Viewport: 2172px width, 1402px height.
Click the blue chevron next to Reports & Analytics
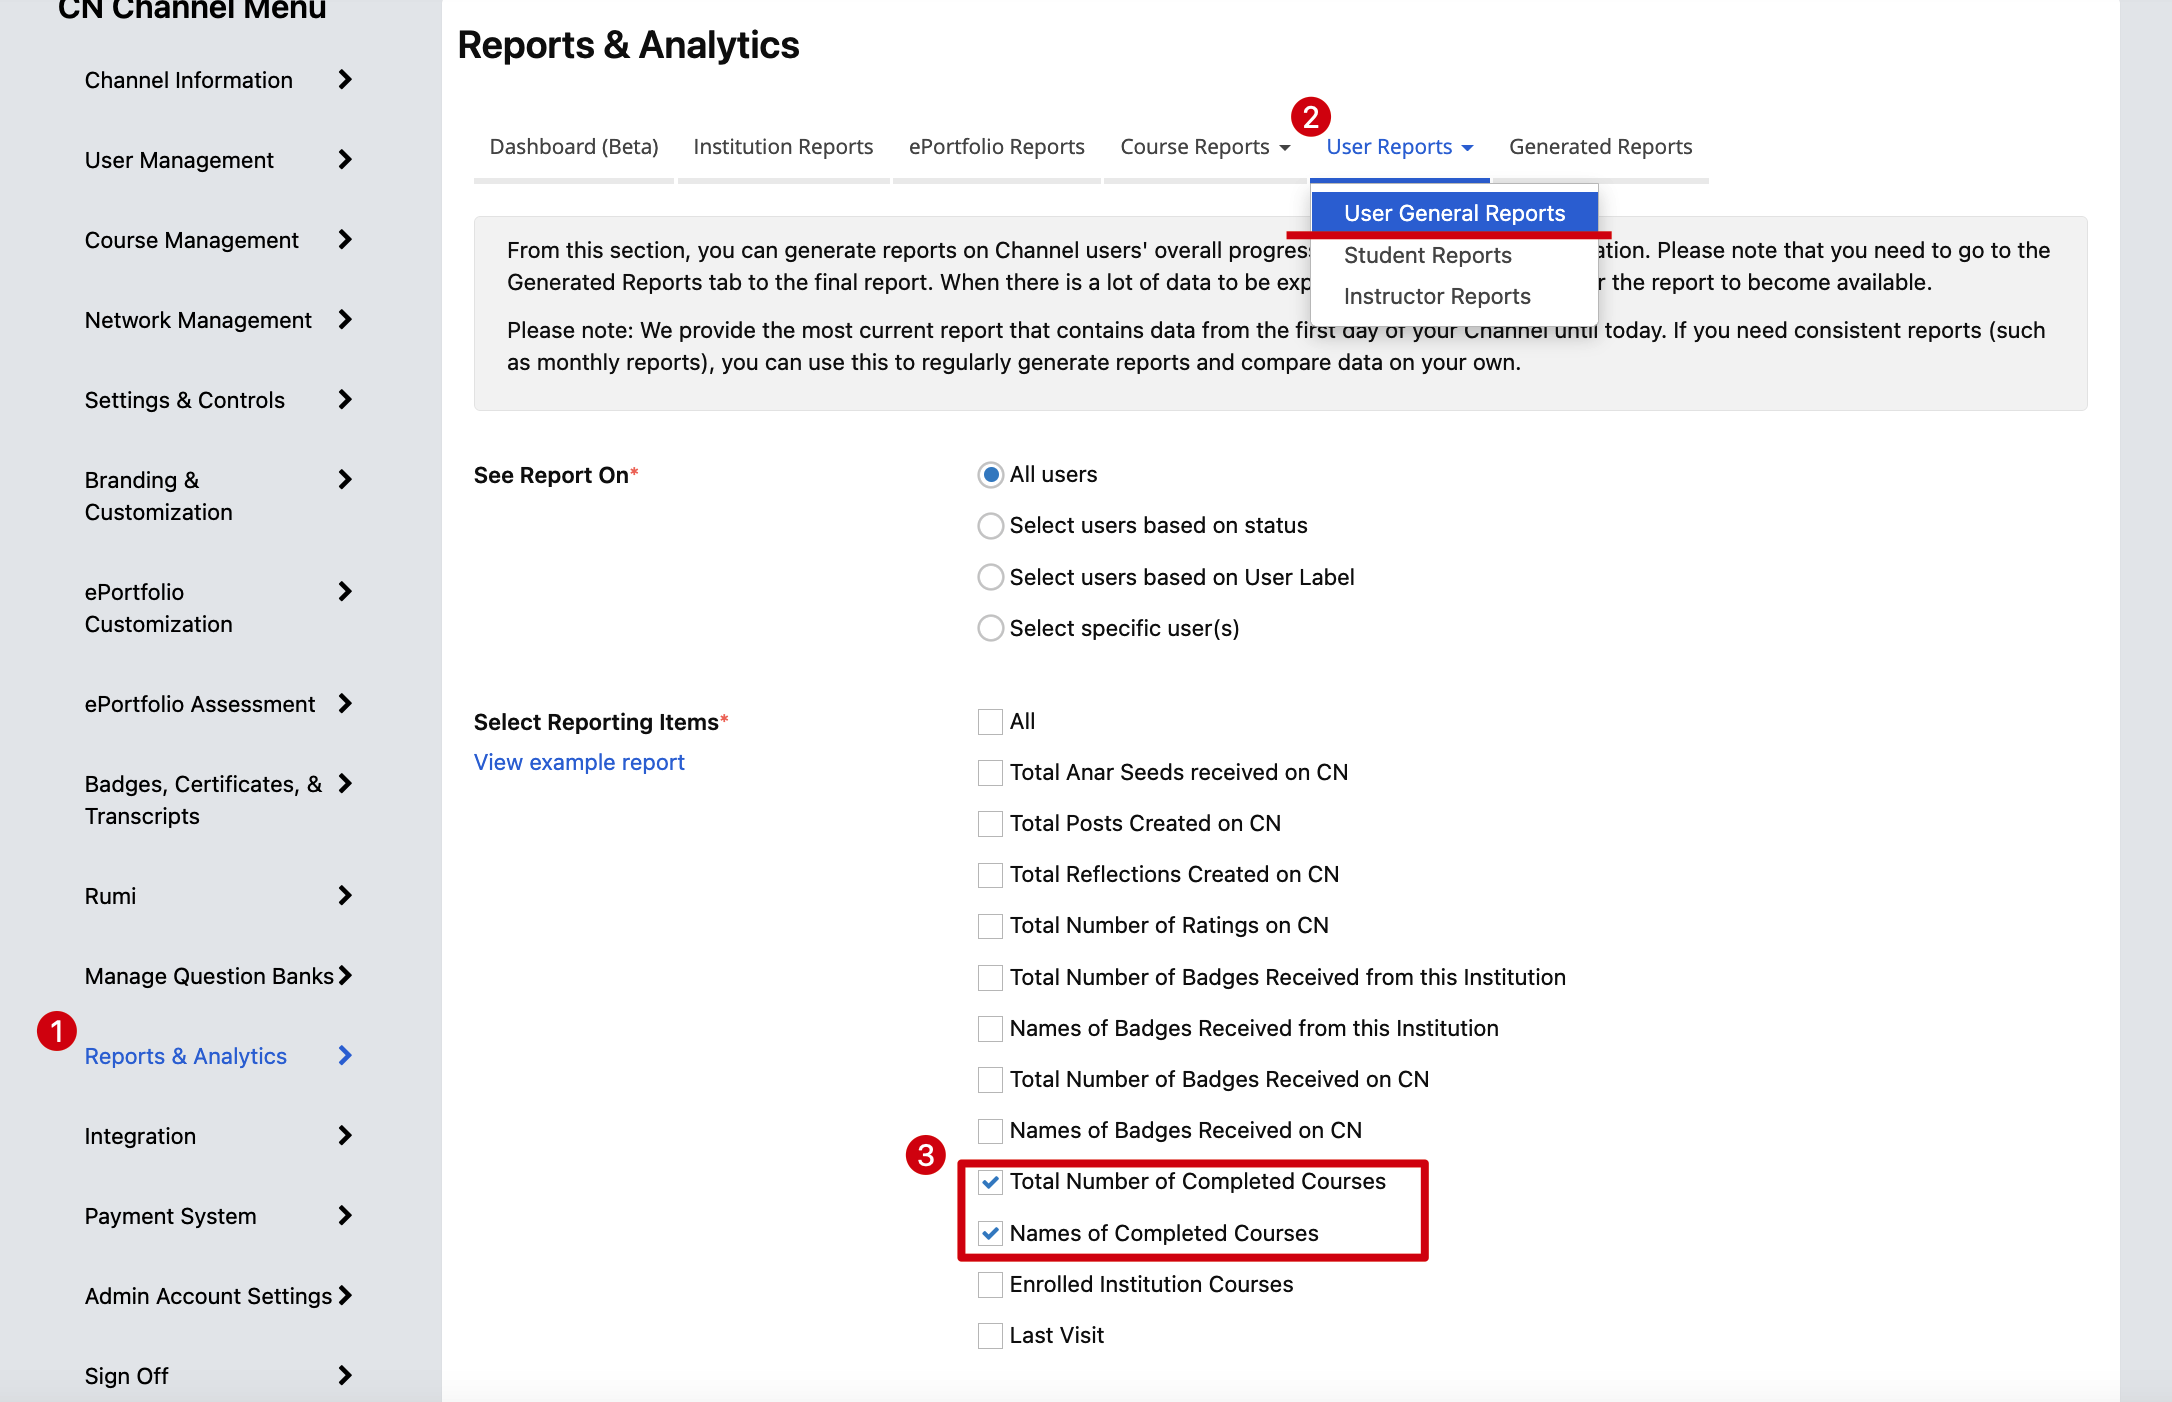point(345,1056)
